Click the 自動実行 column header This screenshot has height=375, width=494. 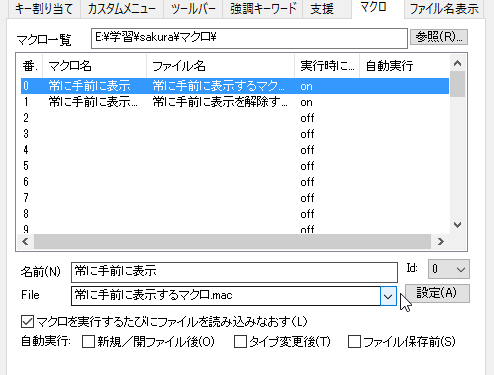[x=404, y=66]
